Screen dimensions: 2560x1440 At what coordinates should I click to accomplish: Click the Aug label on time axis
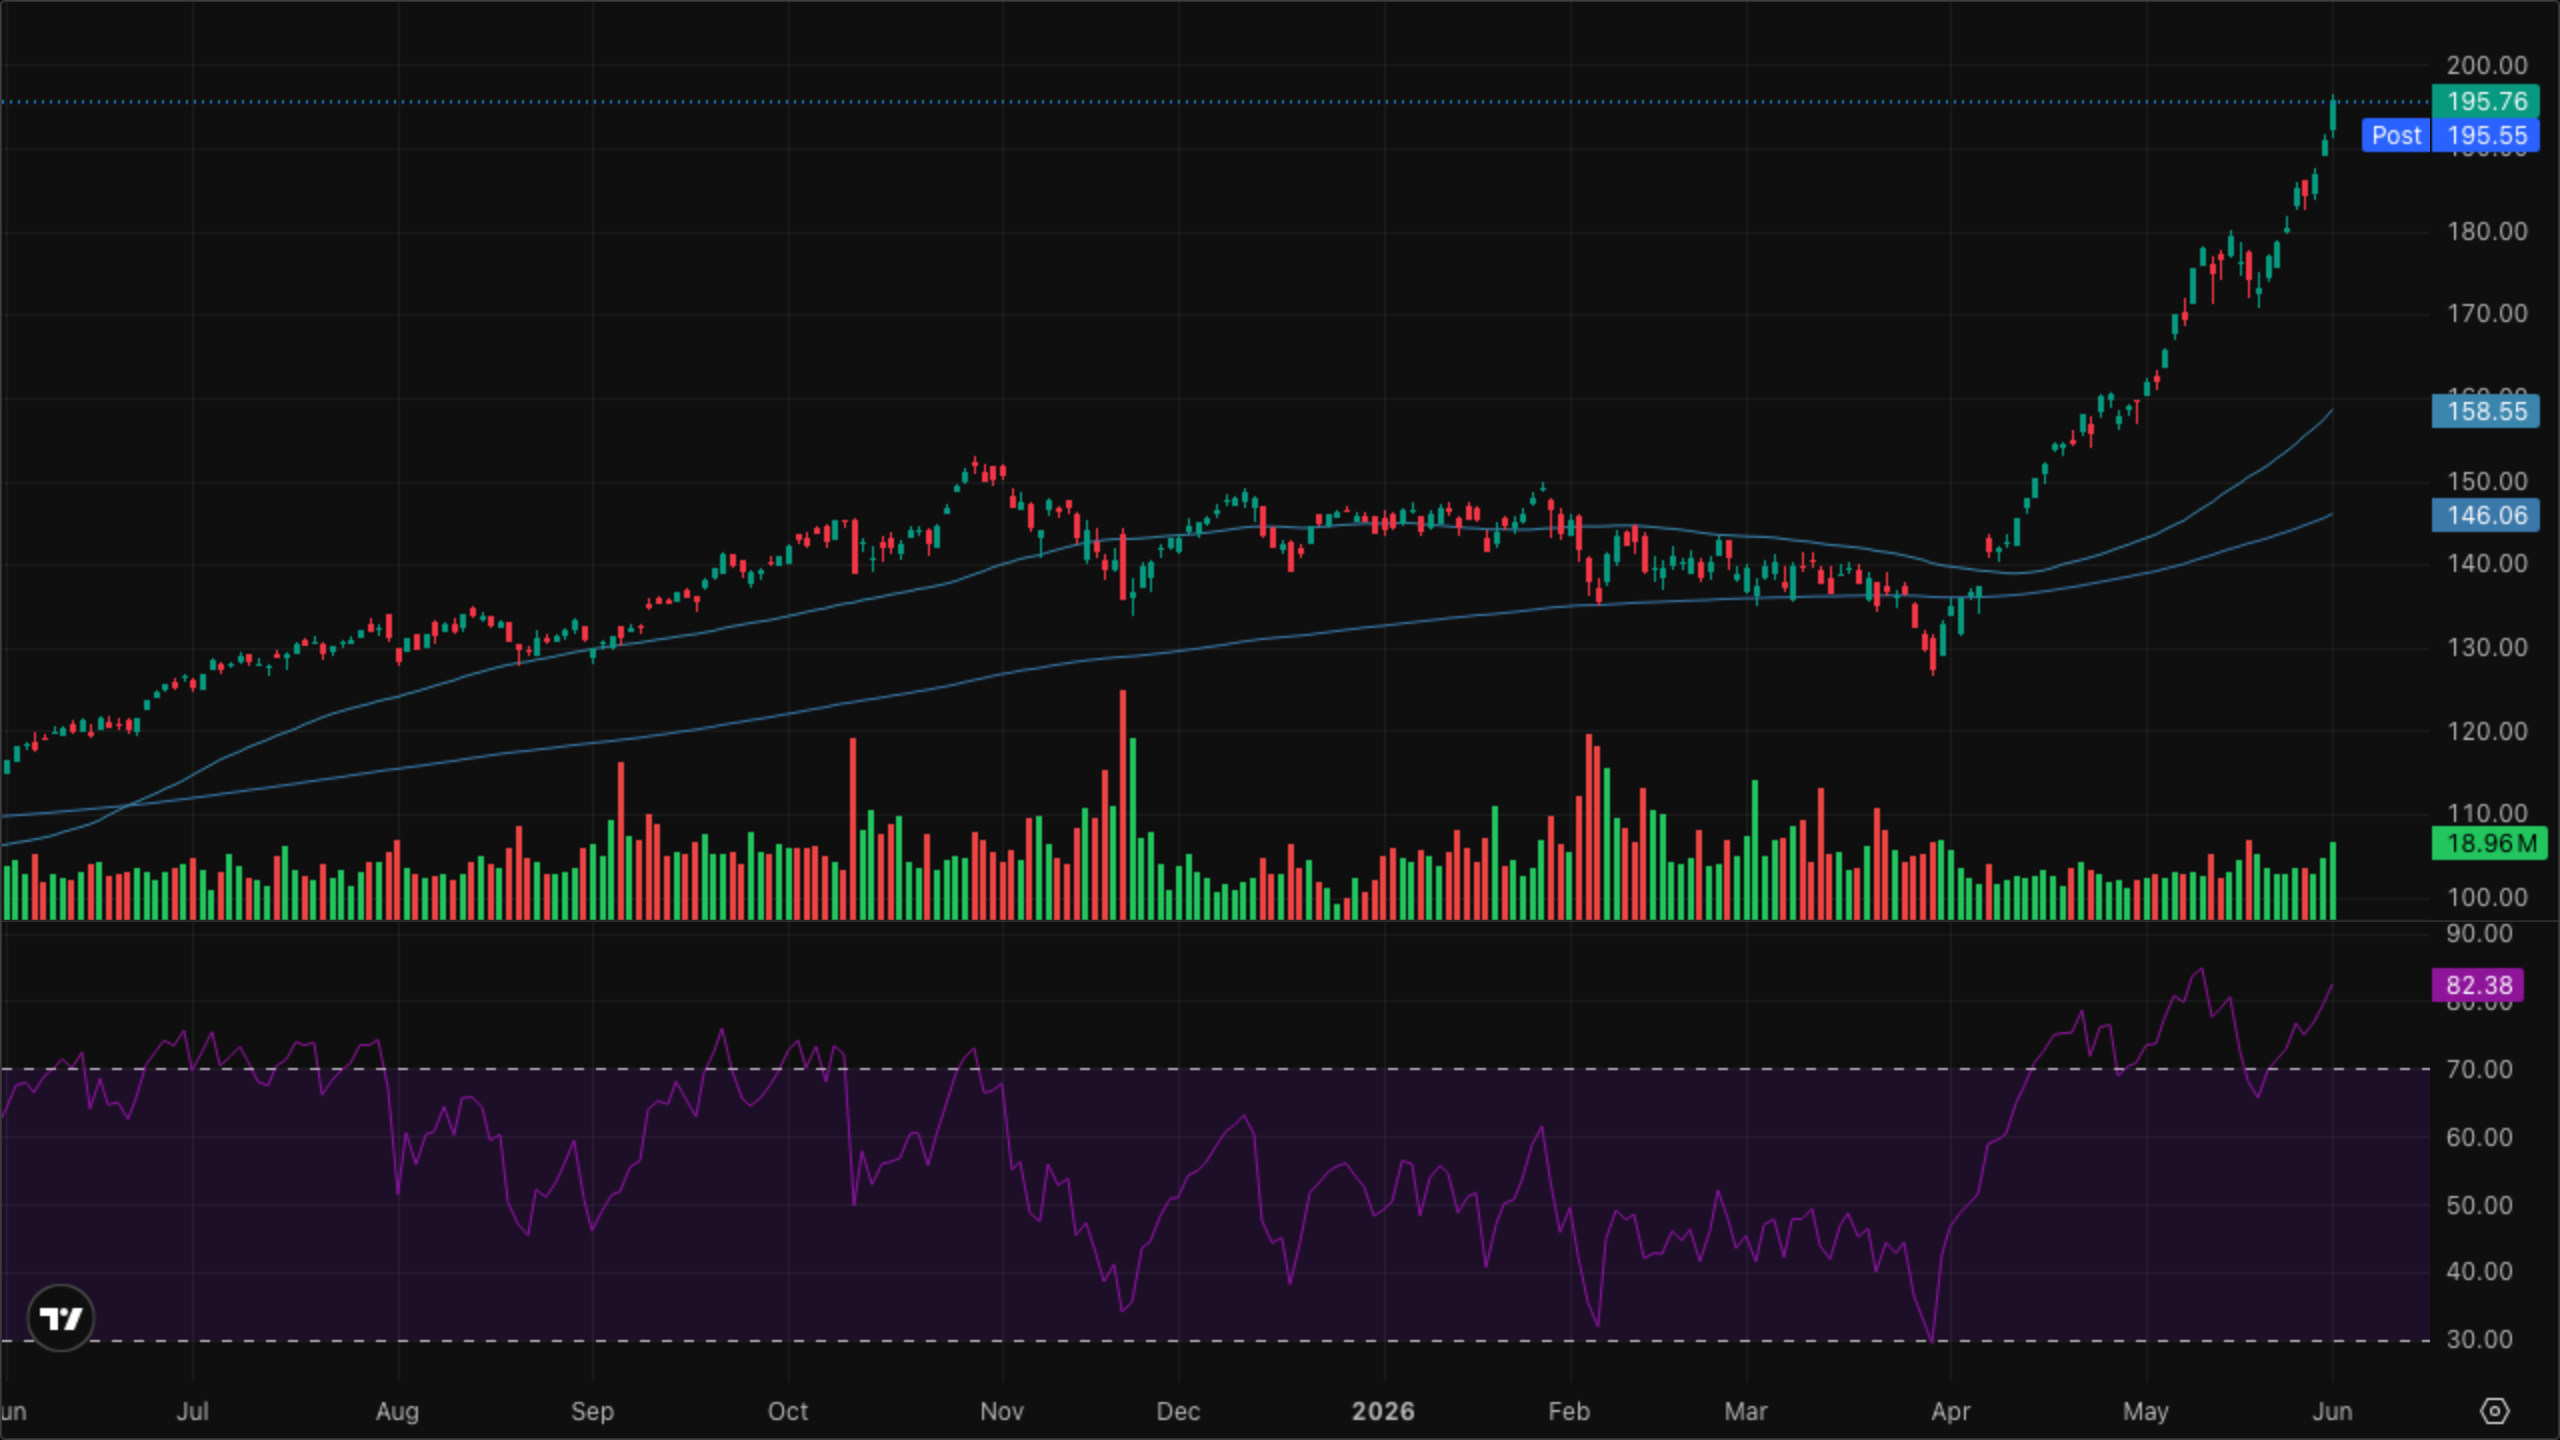(397, 1411)
